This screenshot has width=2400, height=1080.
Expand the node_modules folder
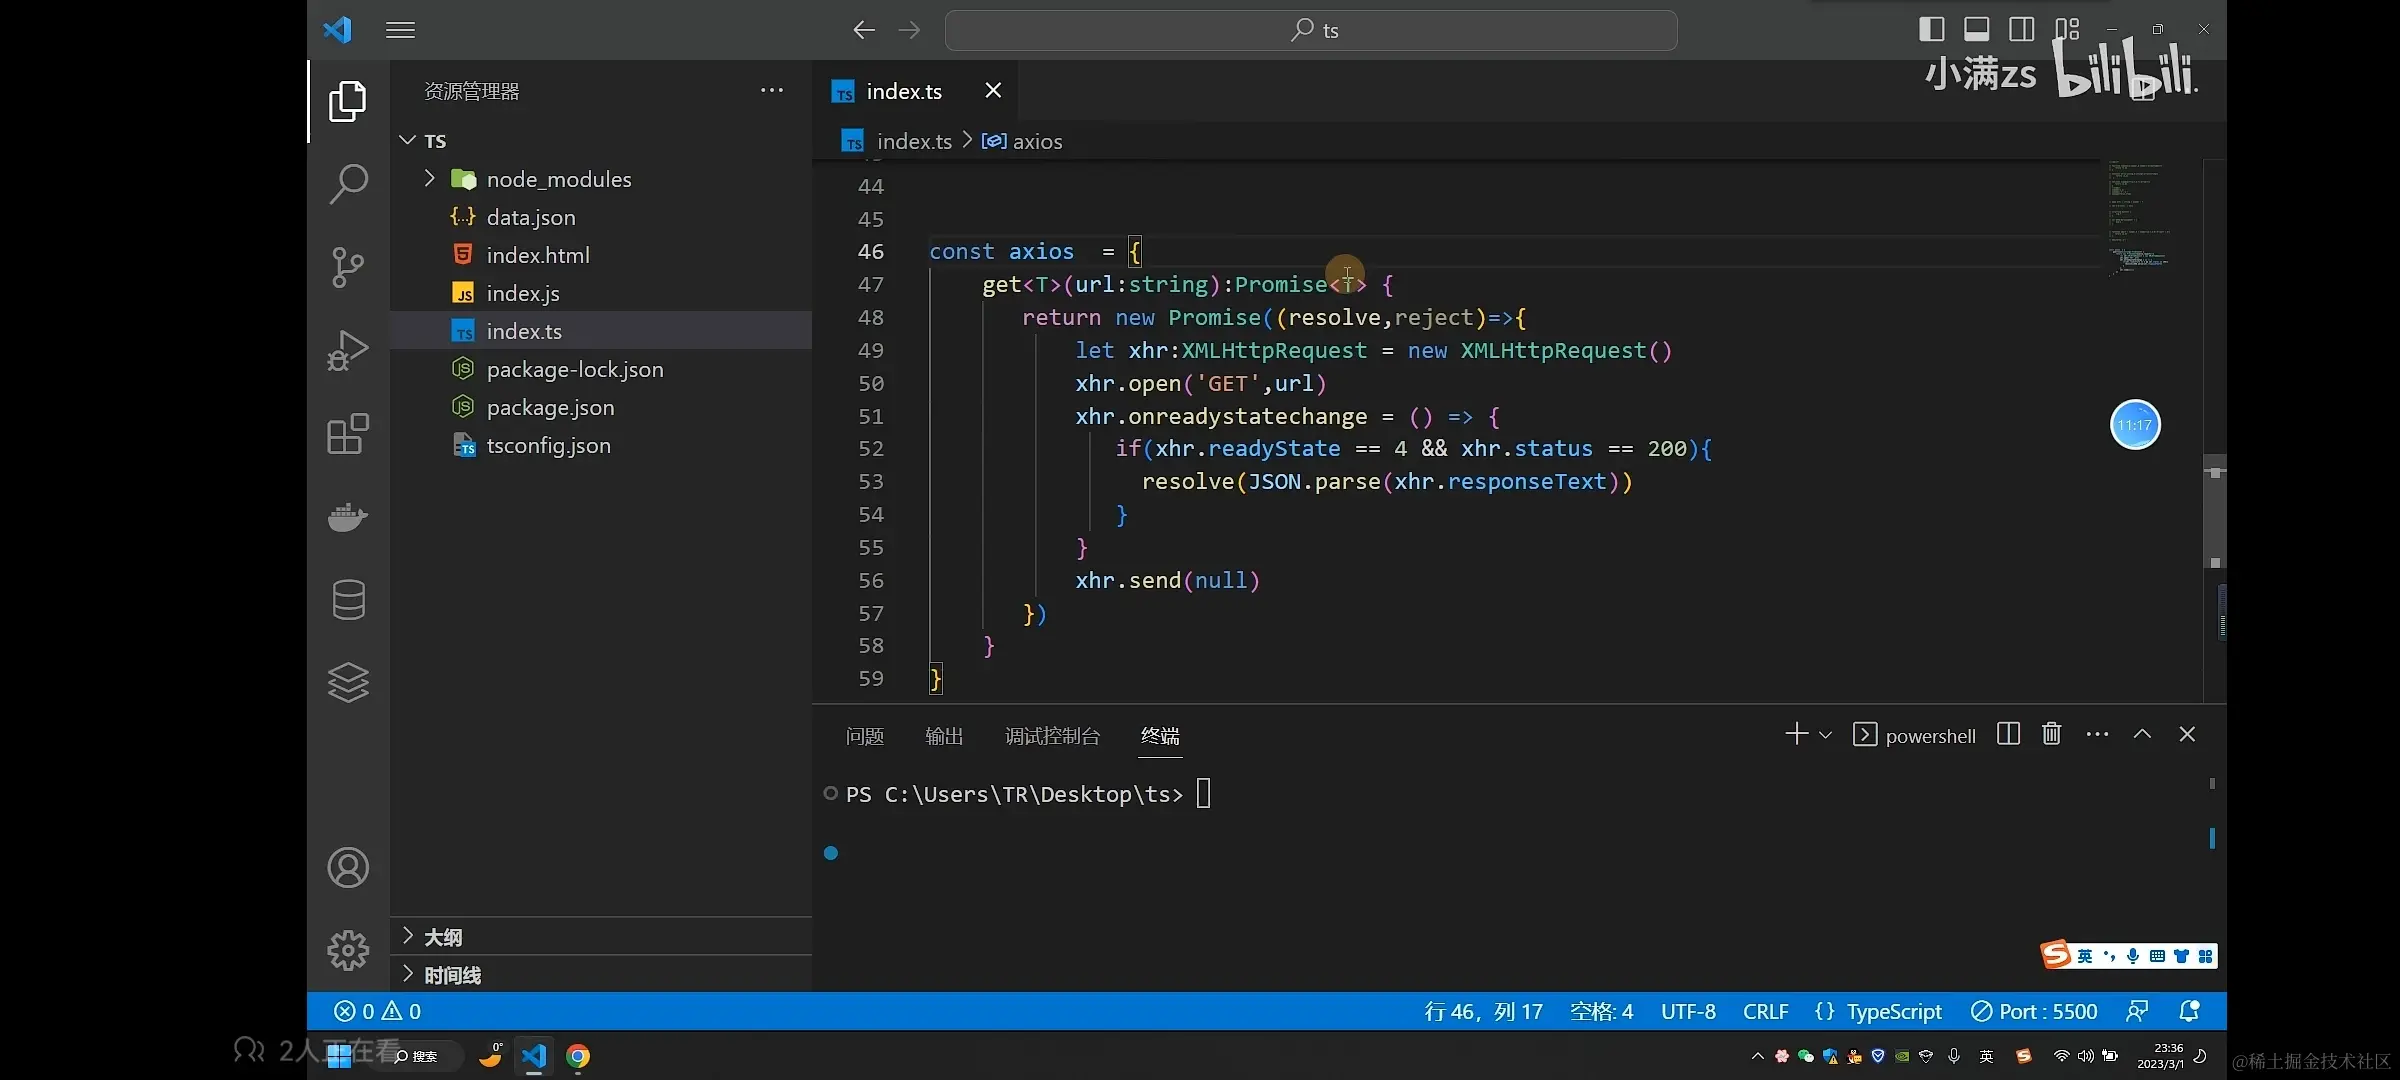tap(558, 179)
